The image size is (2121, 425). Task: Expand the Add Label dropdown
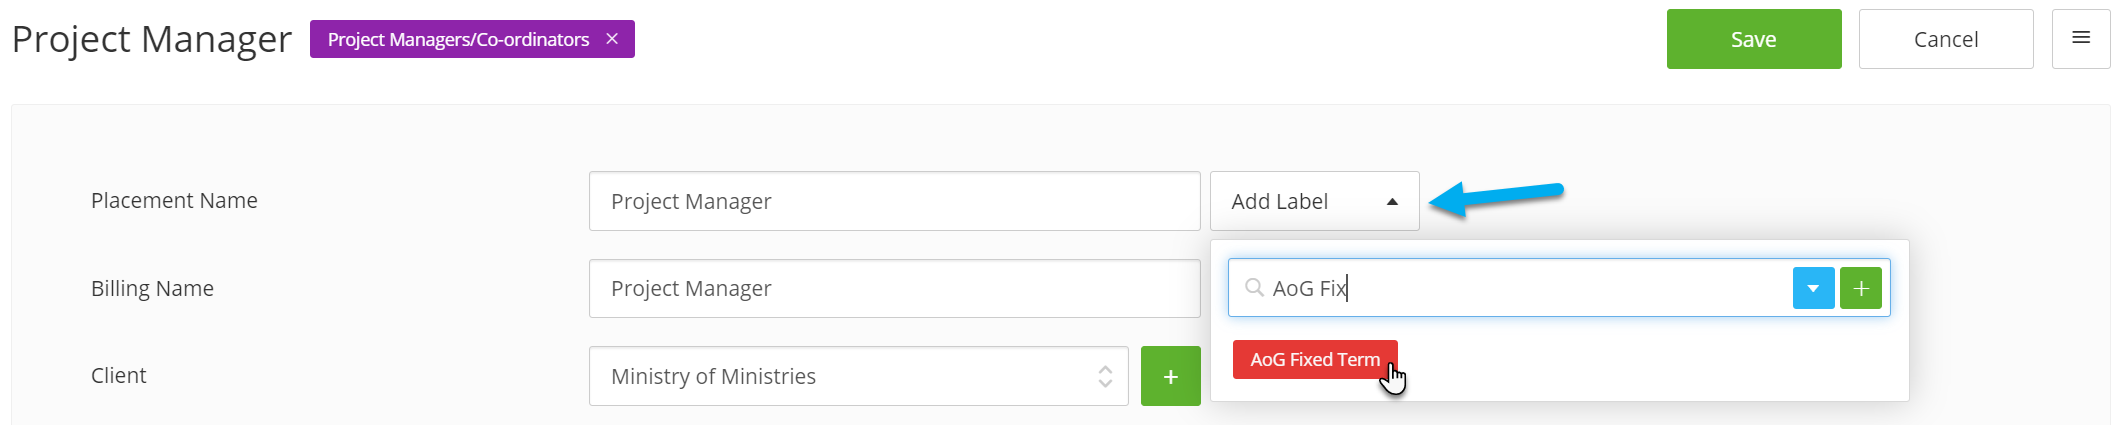pyautogui.click(x=1314, y=201)
